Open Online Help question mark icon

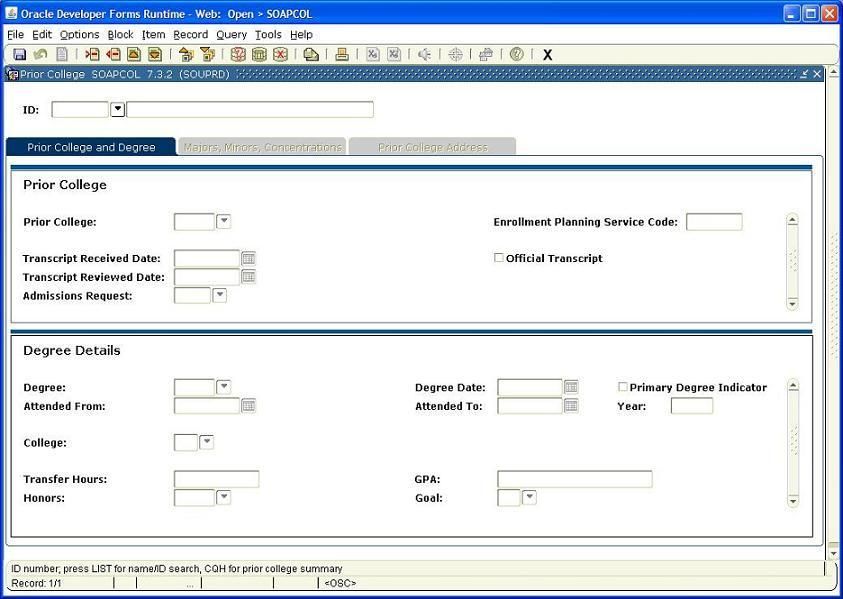pyautogui.click(x=517, y=54)
